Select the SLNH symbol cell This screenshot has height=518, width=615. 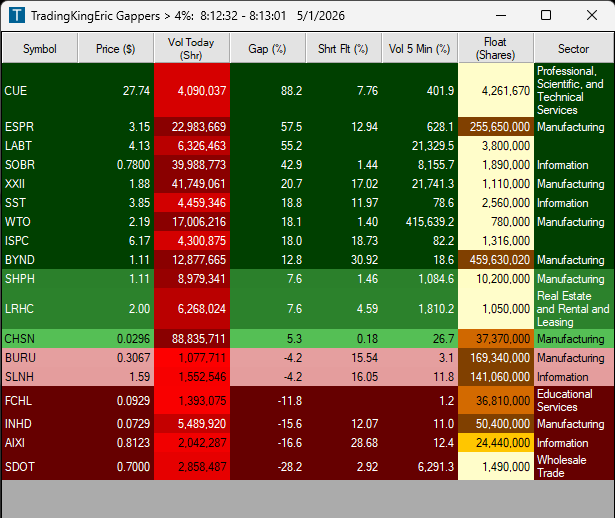pos(40,376)
